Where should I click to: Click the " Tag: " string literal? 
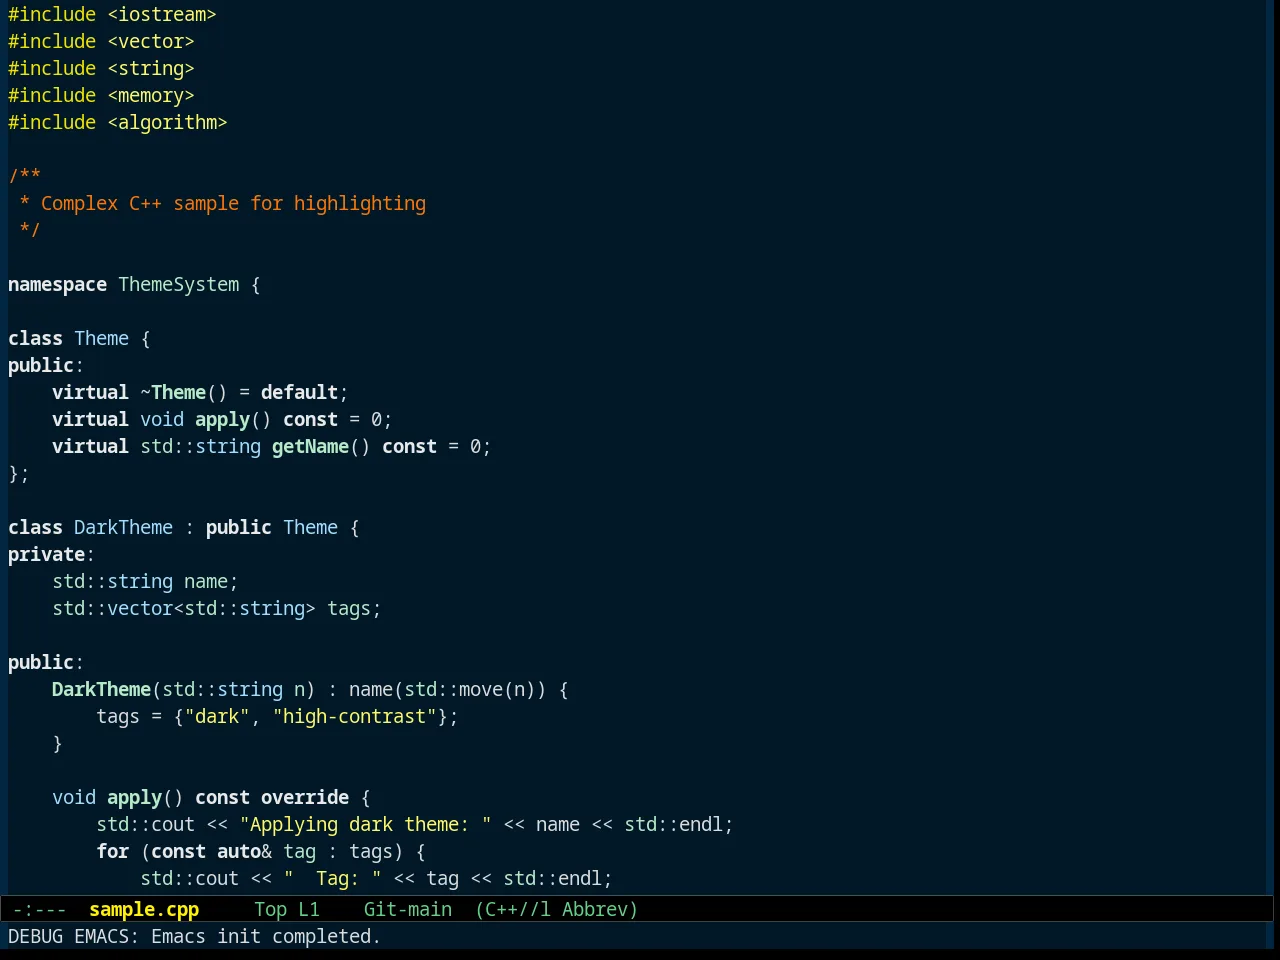[332, 878]
